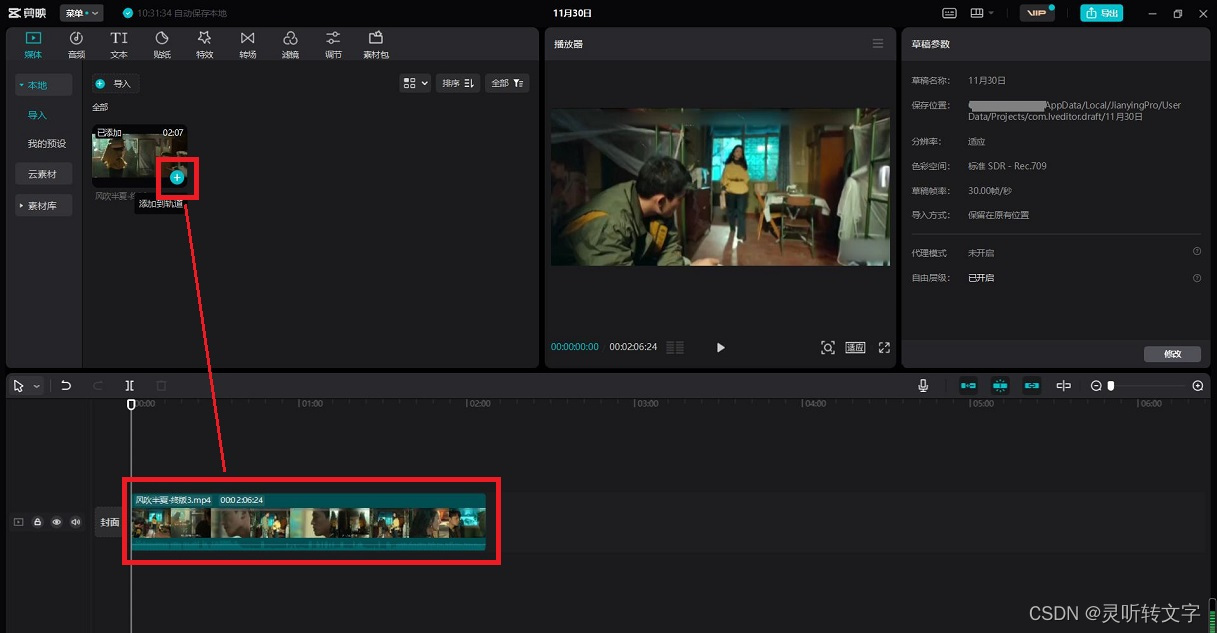Open the 文本 (Text) tab
The height and width of the screenshot is (633, 1217).
click(x=119, y=45)
